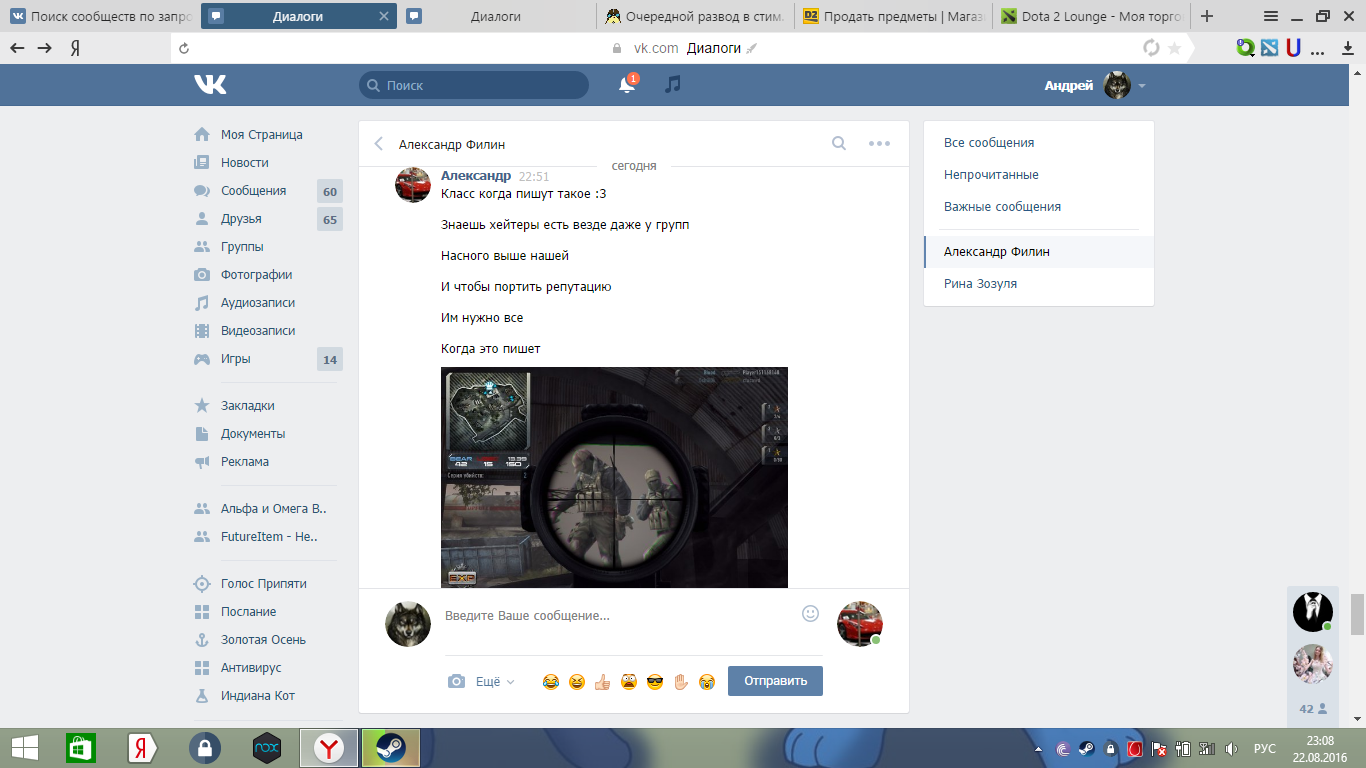Insert the squinting laugh emoji

click(577, 682)
